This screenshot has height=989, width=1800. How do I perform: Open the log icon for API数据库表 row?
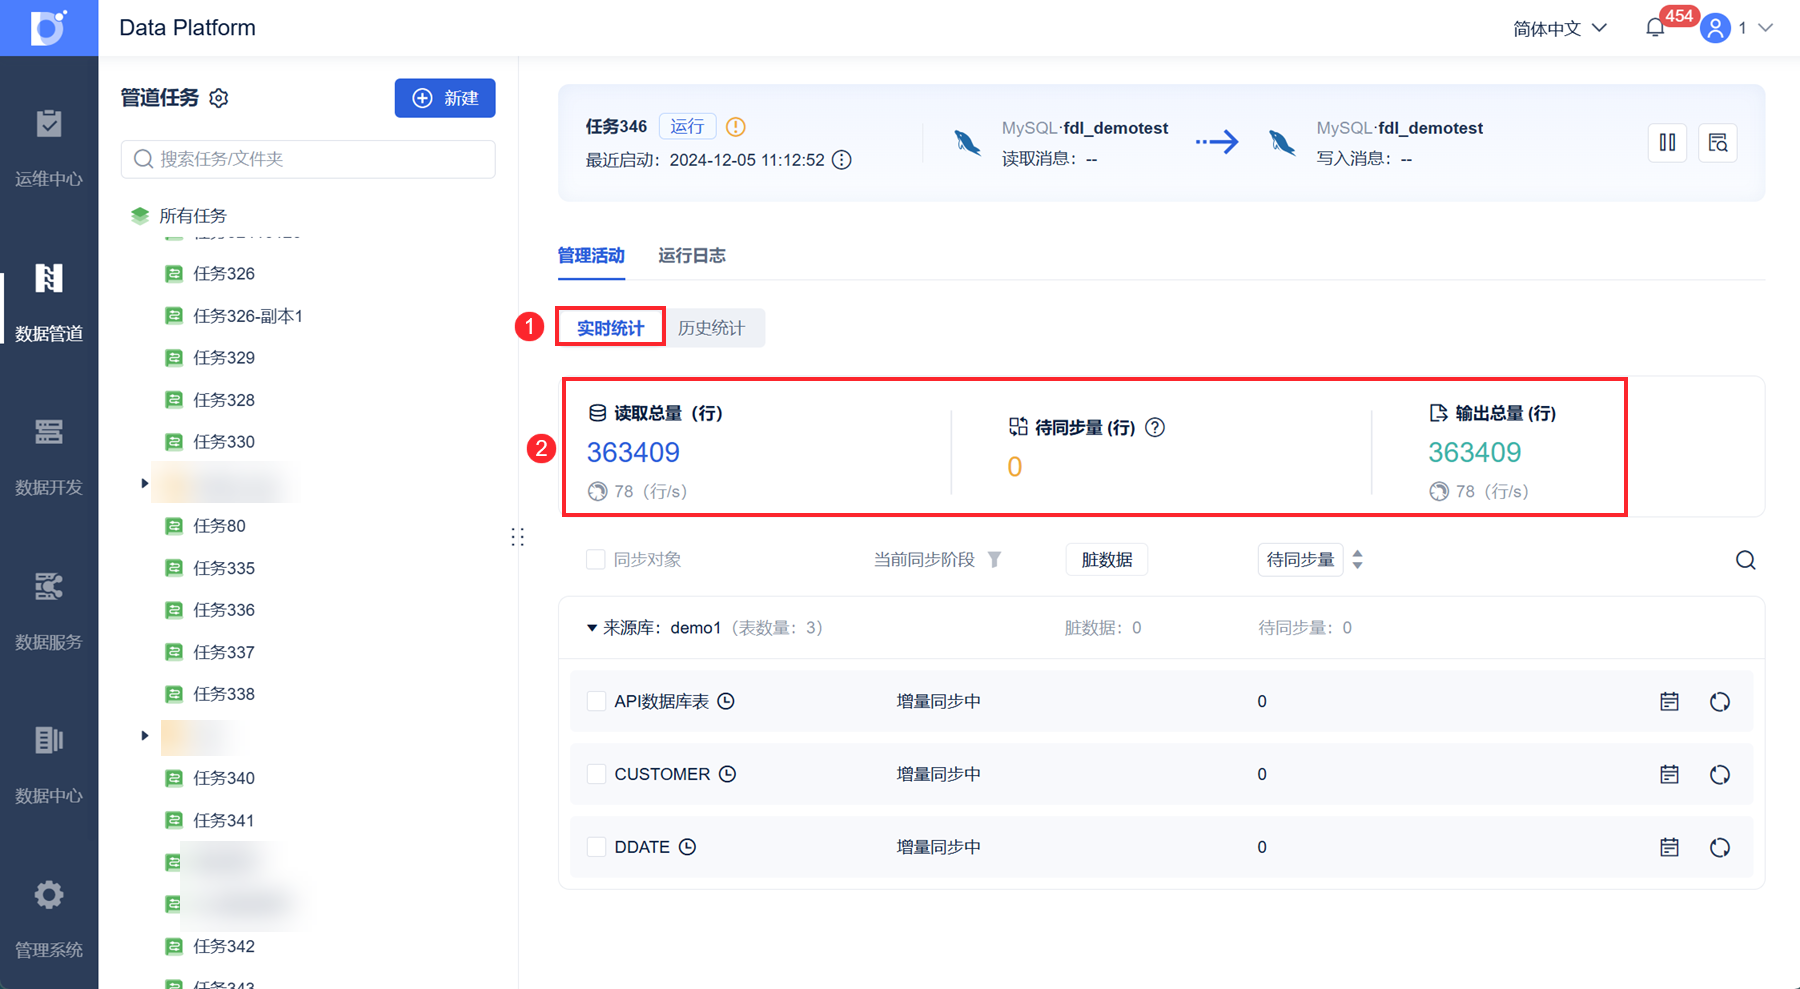tap(1669, 702)
